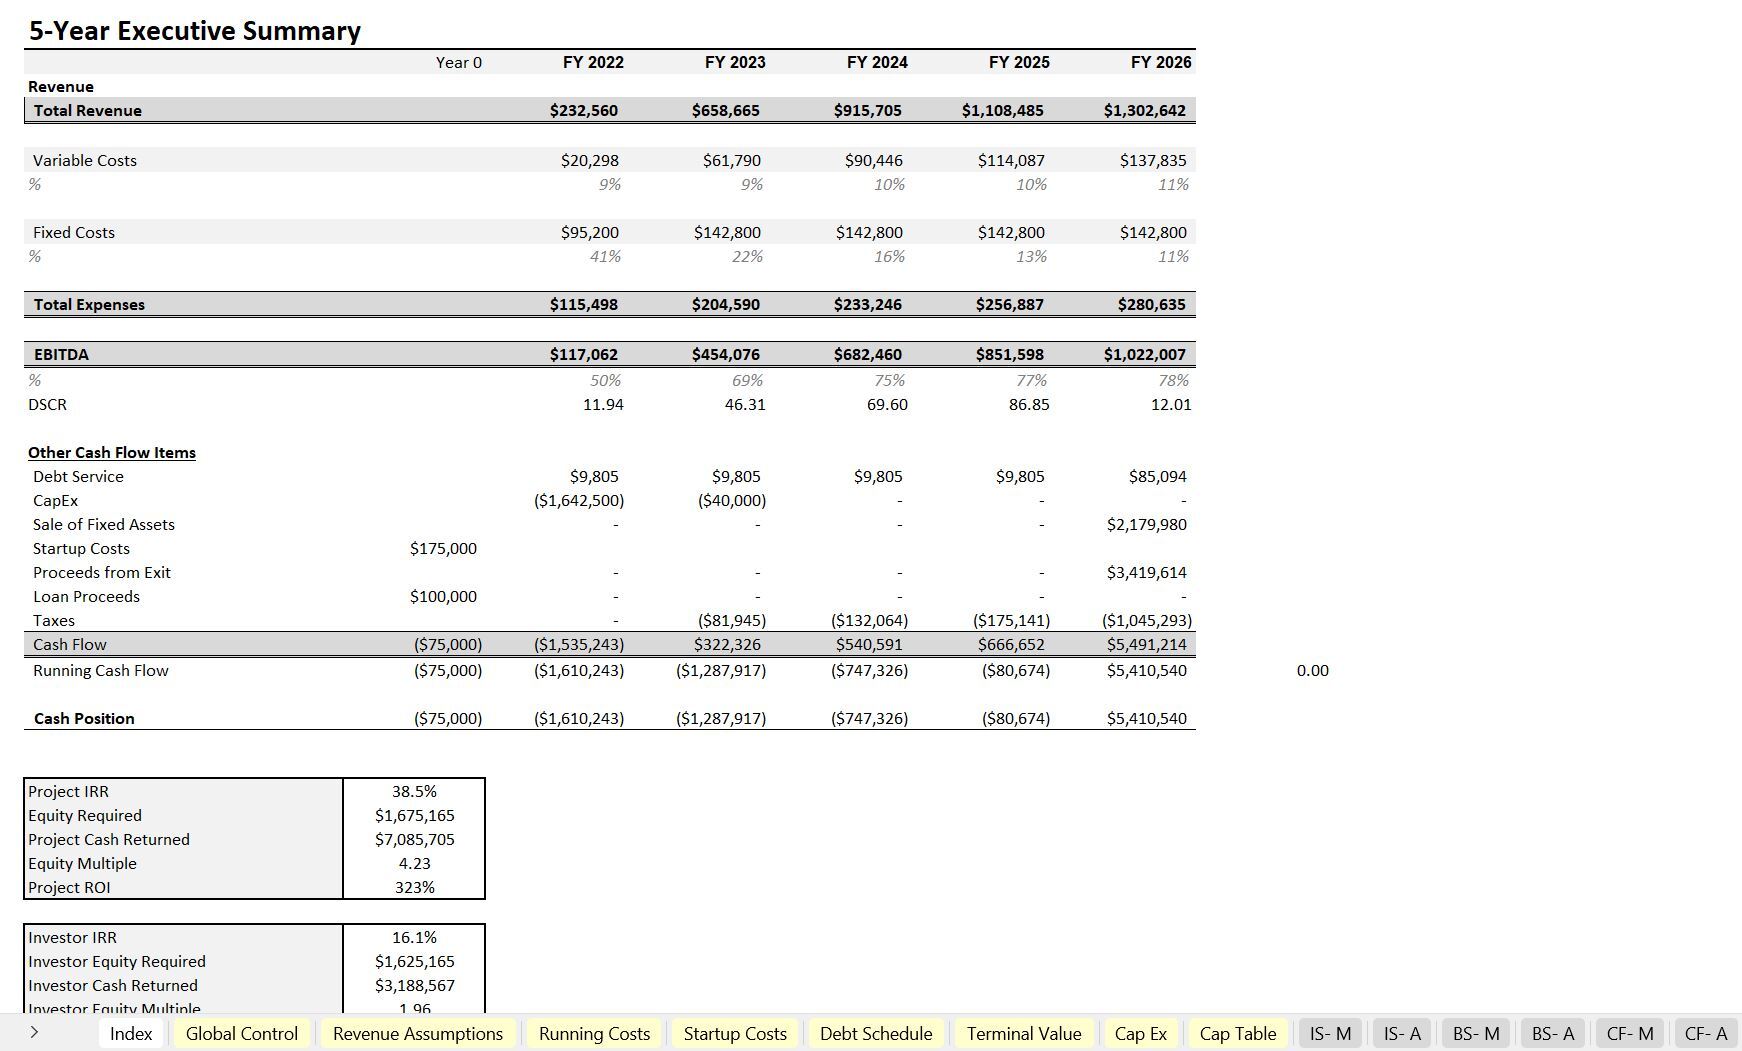This screenshot has height=1051, width=1742.
Task: Open the IS- M sheet tab
Action: tap(1330, 1034)
